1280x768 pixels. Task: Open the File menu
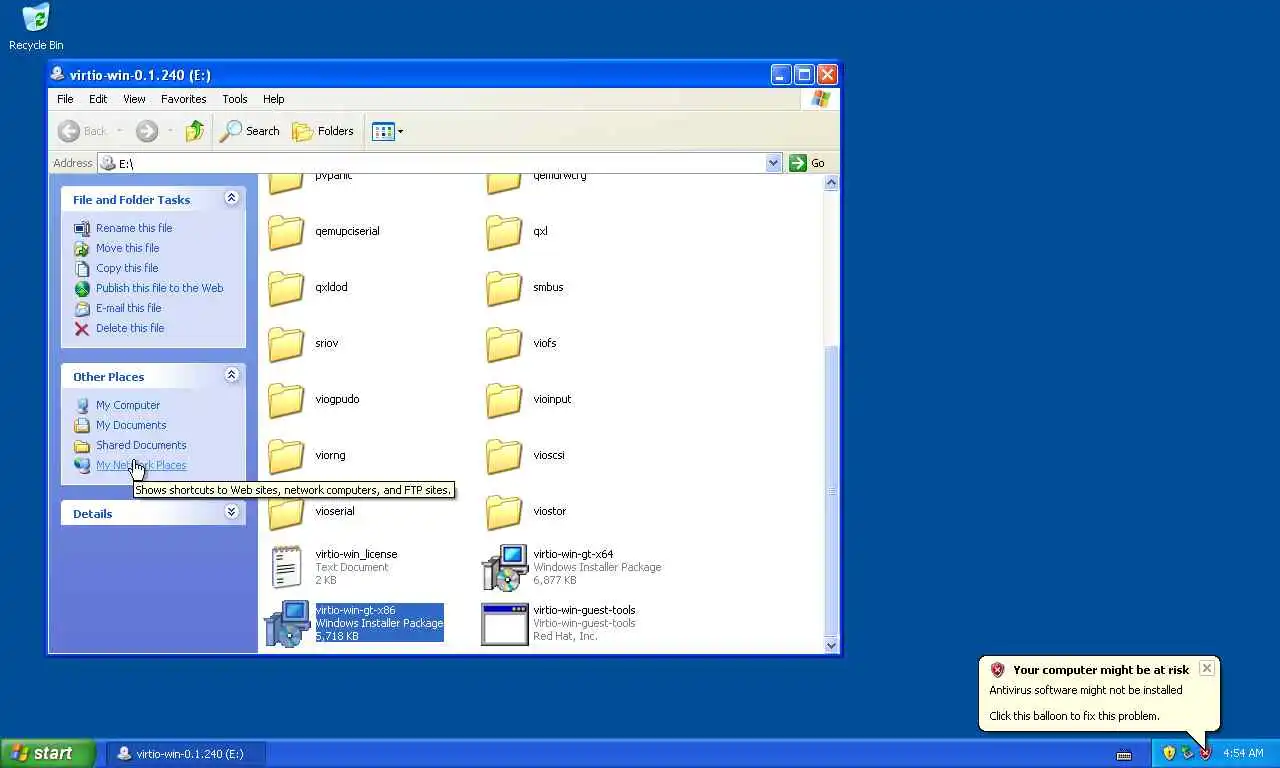coord(65,99)
